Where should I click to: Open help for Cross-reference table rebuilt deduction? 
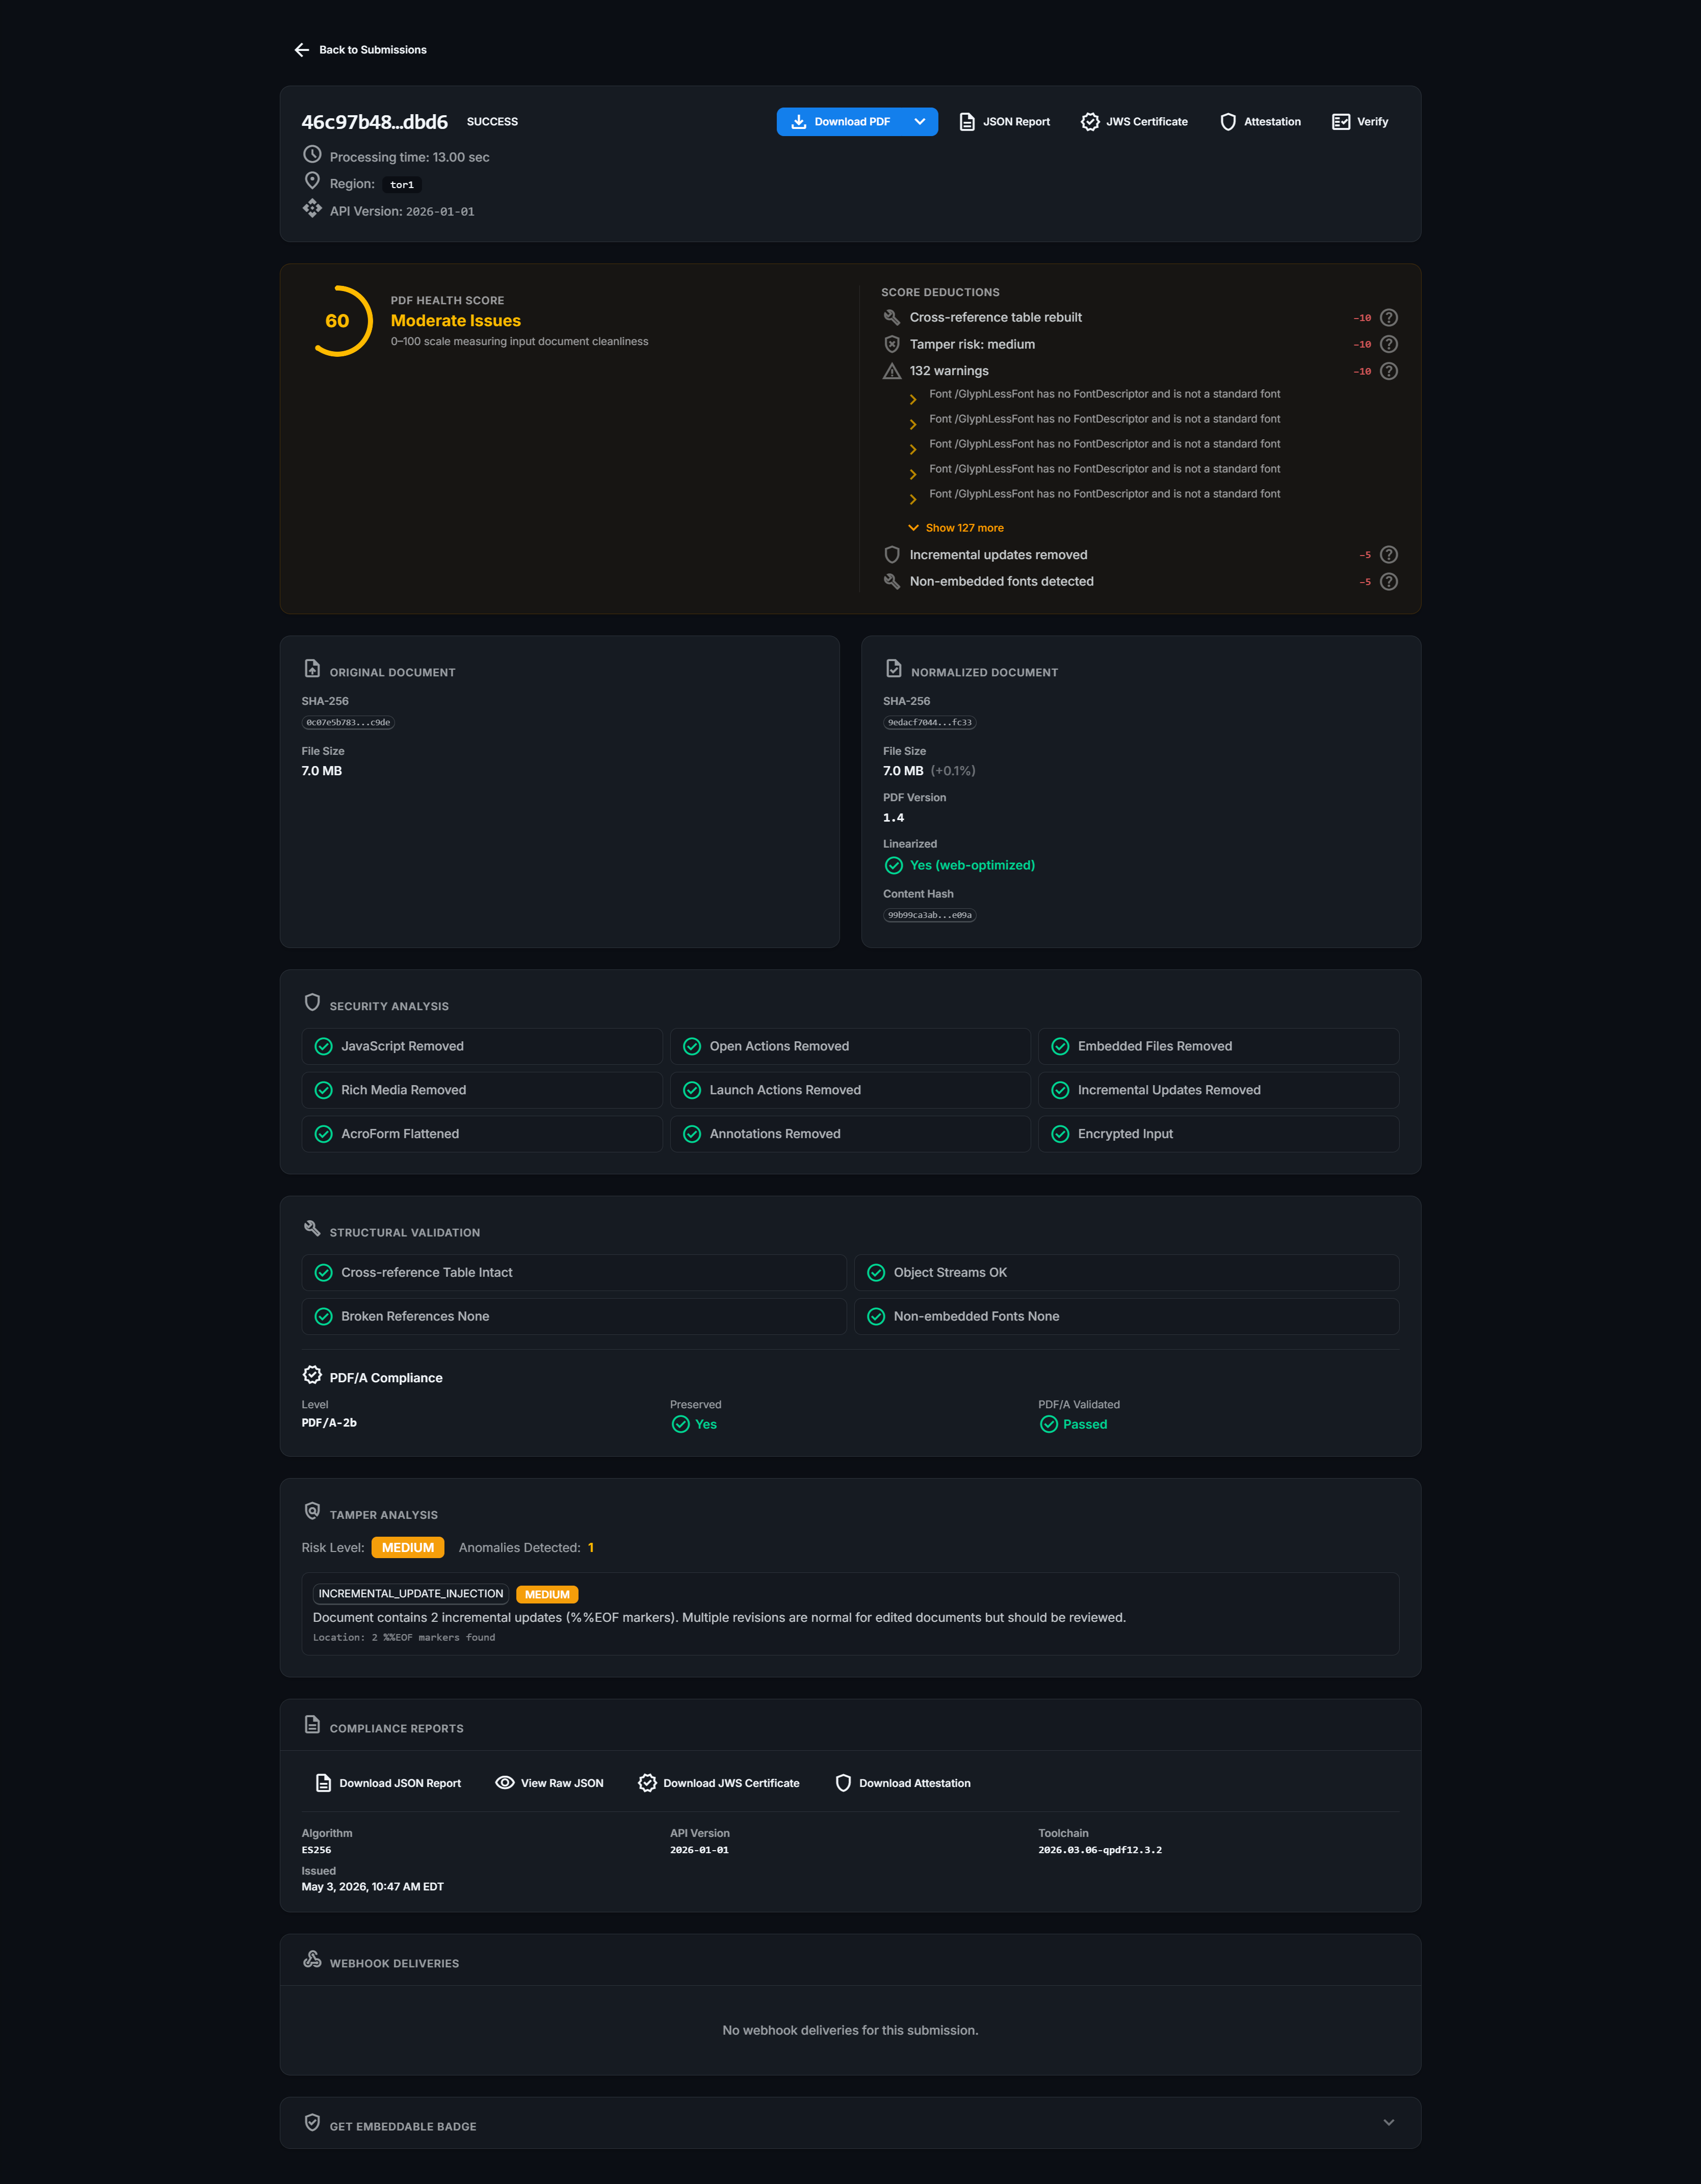pyautogui.click(x=1388, y=318)
